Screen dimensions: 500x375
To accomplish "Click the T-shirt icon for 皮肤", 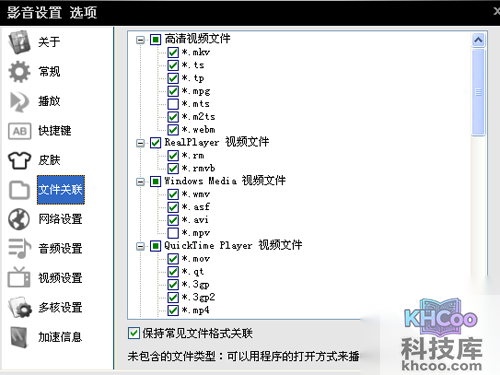I will click(x=19, y=160).
